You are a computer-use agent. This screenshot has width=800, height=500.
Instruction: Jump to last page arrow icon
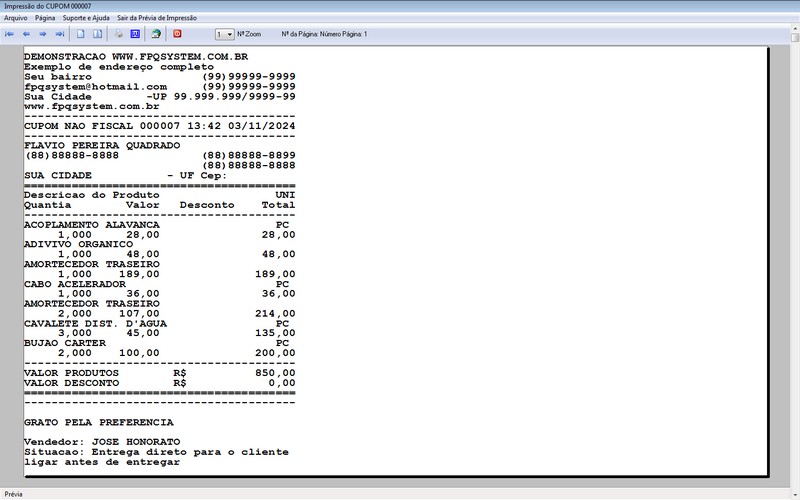click(60, 34)
